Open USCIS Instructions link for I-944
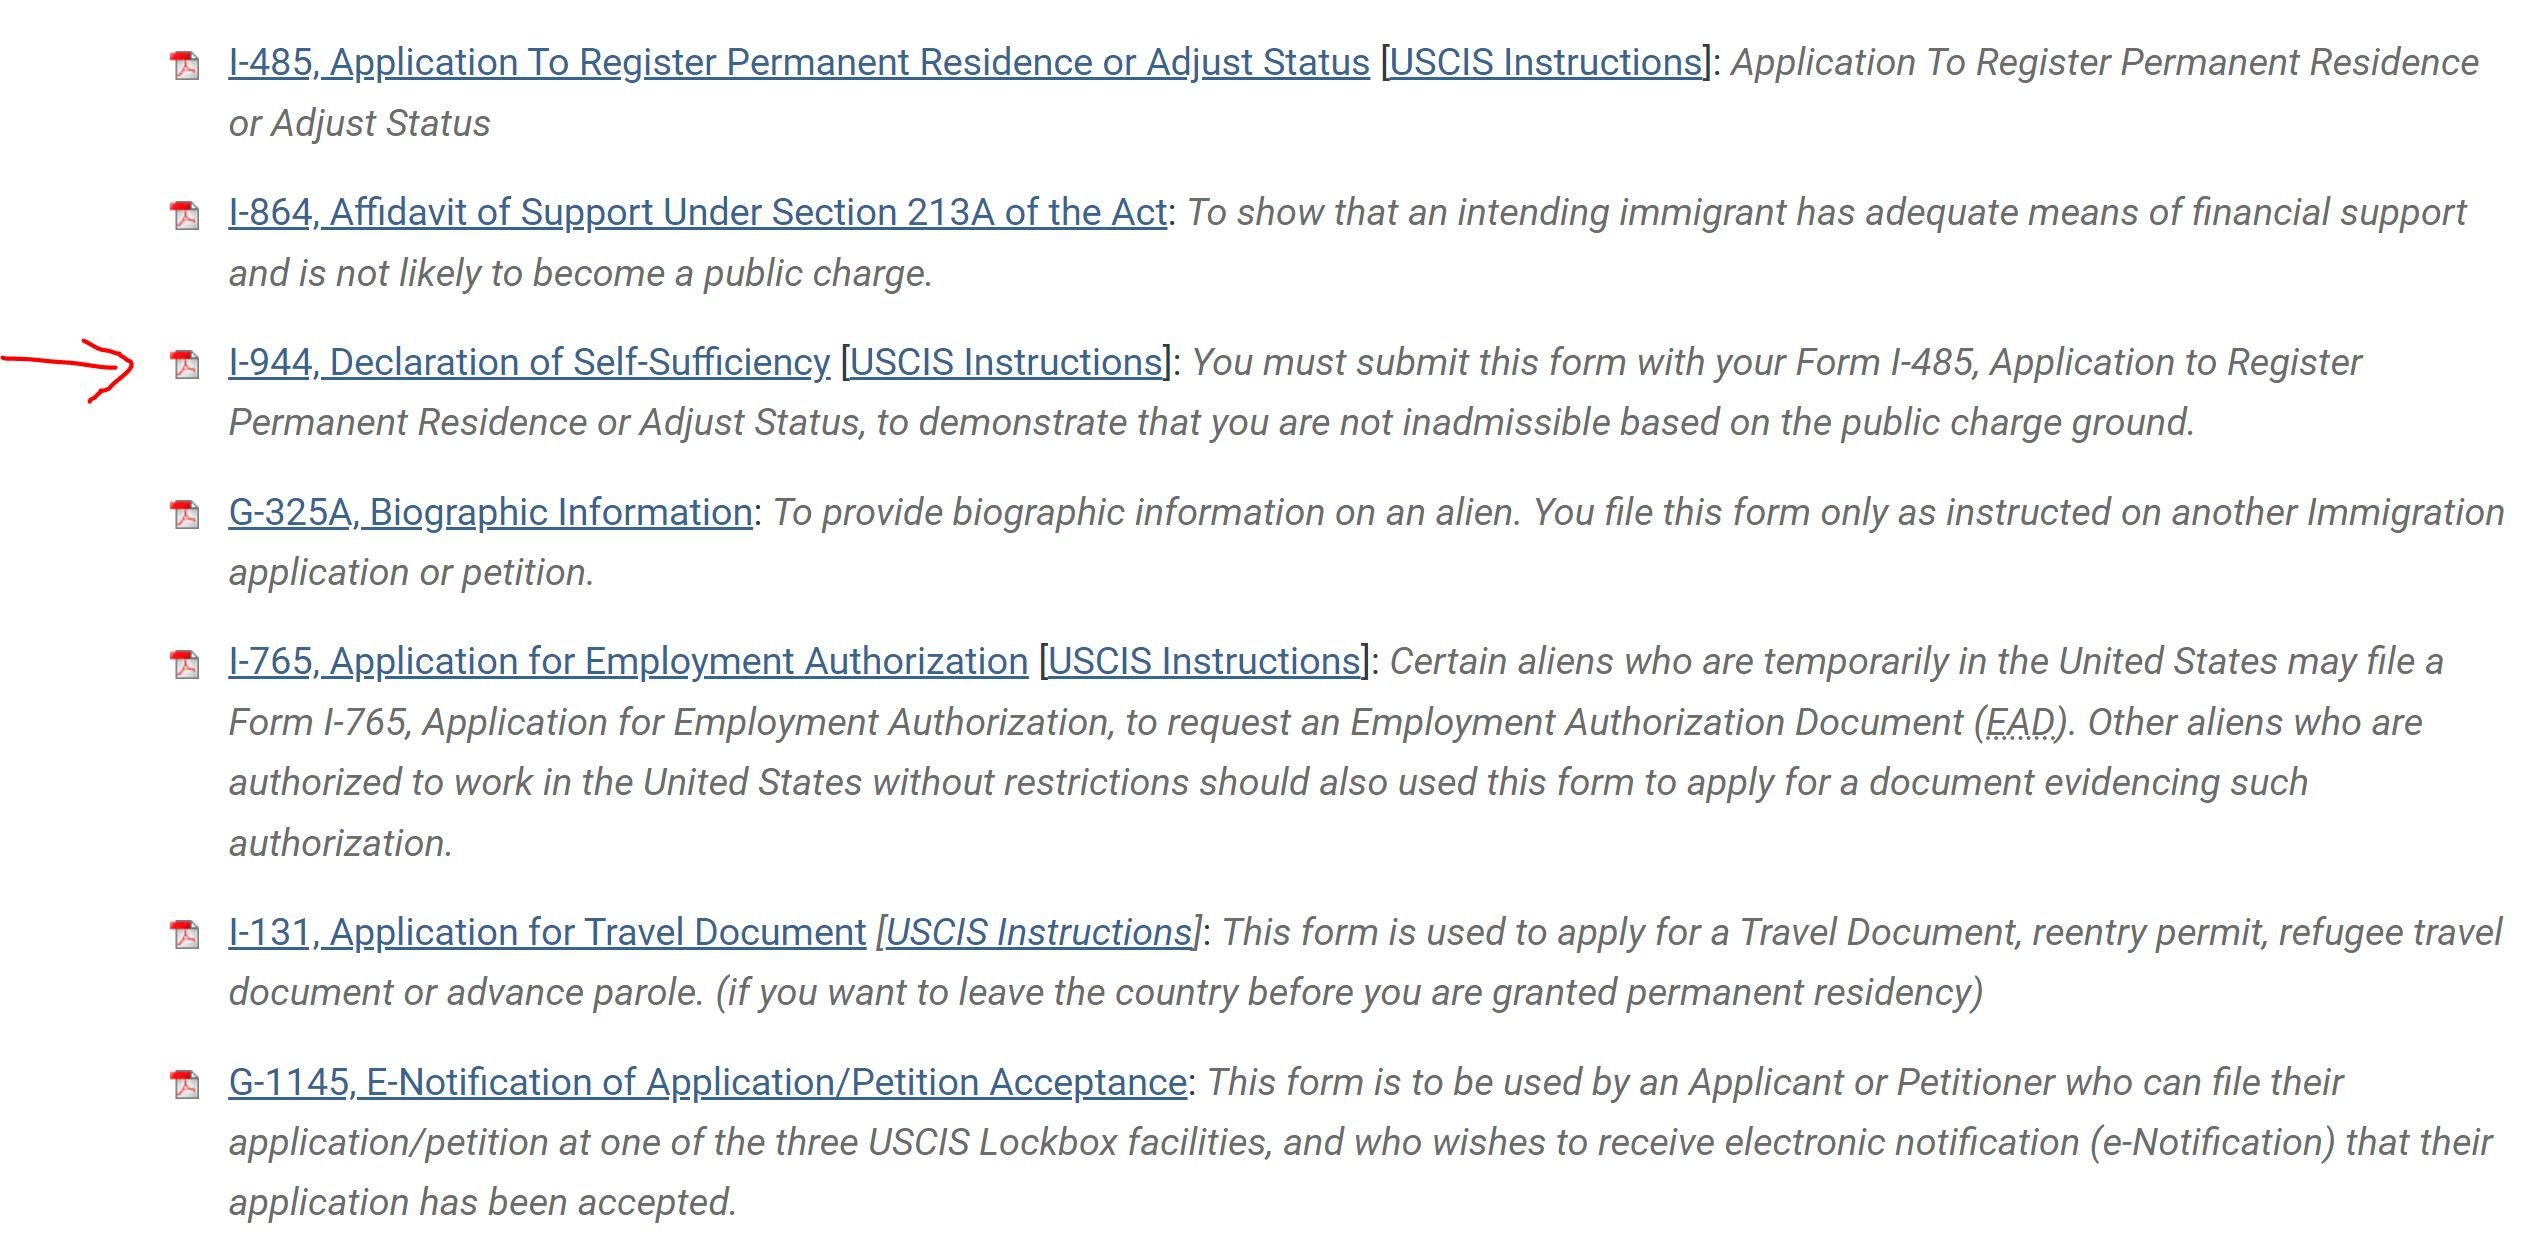 (x=1006, y=362)
